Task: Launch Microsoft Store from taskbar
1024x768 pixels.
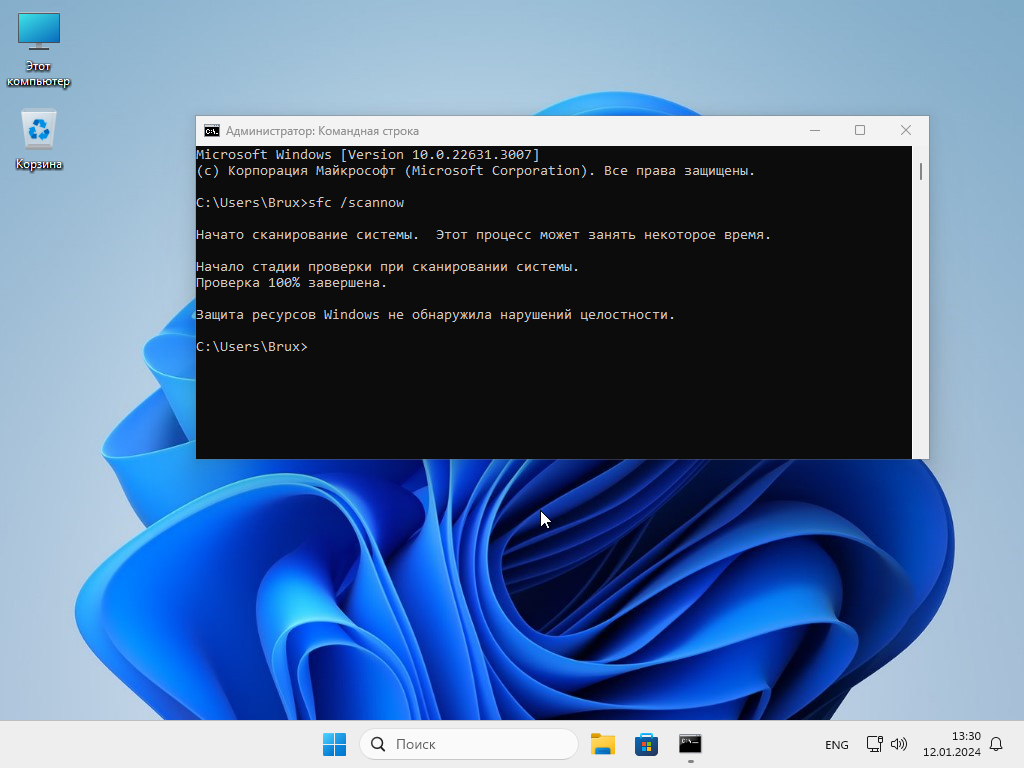Action: [x=646, y=744]
